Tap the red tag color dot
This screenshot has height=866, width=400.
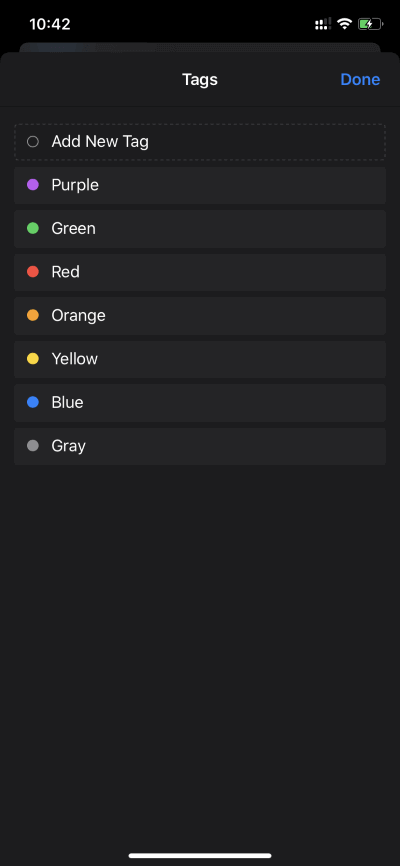[x=33, y=272]
